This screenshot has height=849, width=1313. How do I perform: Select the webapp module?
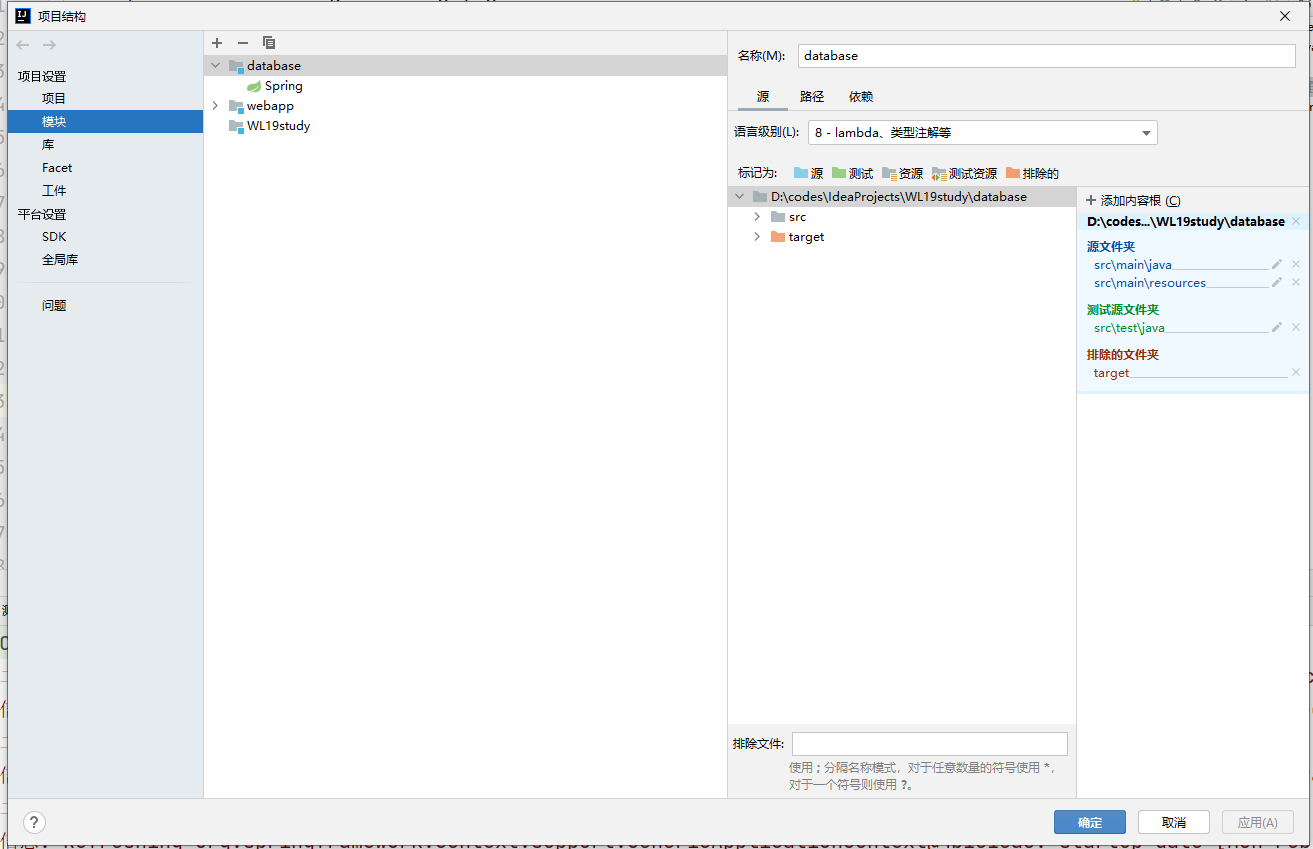click(x=465, y=106)
